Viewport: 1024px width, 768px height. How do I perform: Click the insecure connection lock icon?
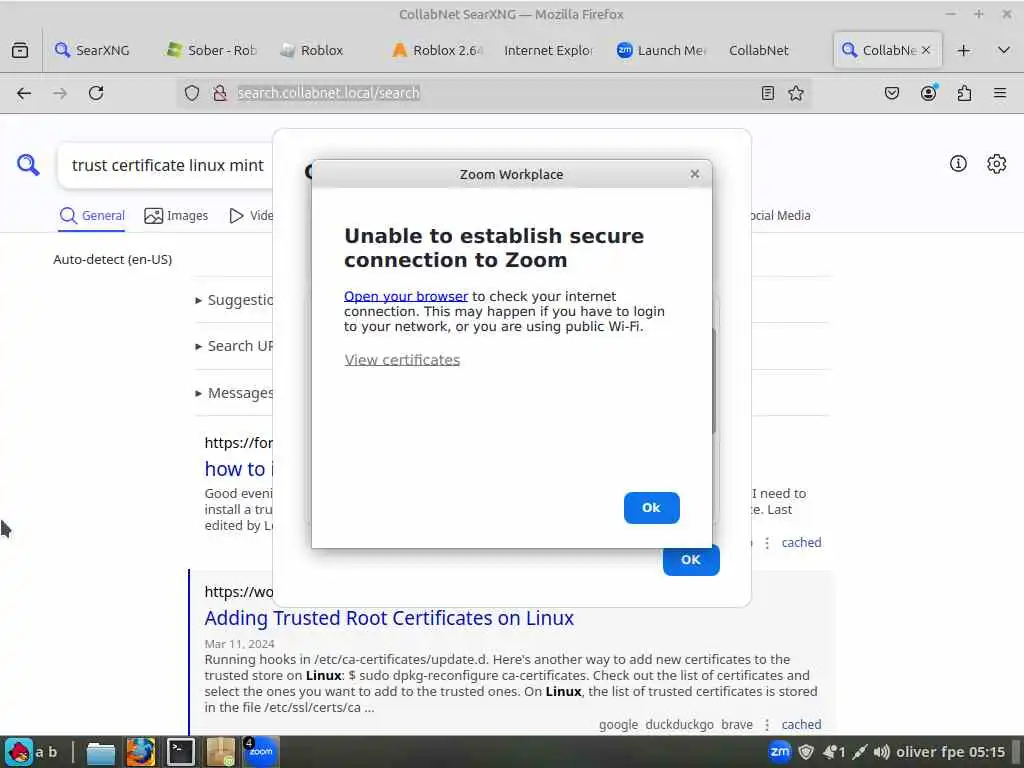pos(220,93)
